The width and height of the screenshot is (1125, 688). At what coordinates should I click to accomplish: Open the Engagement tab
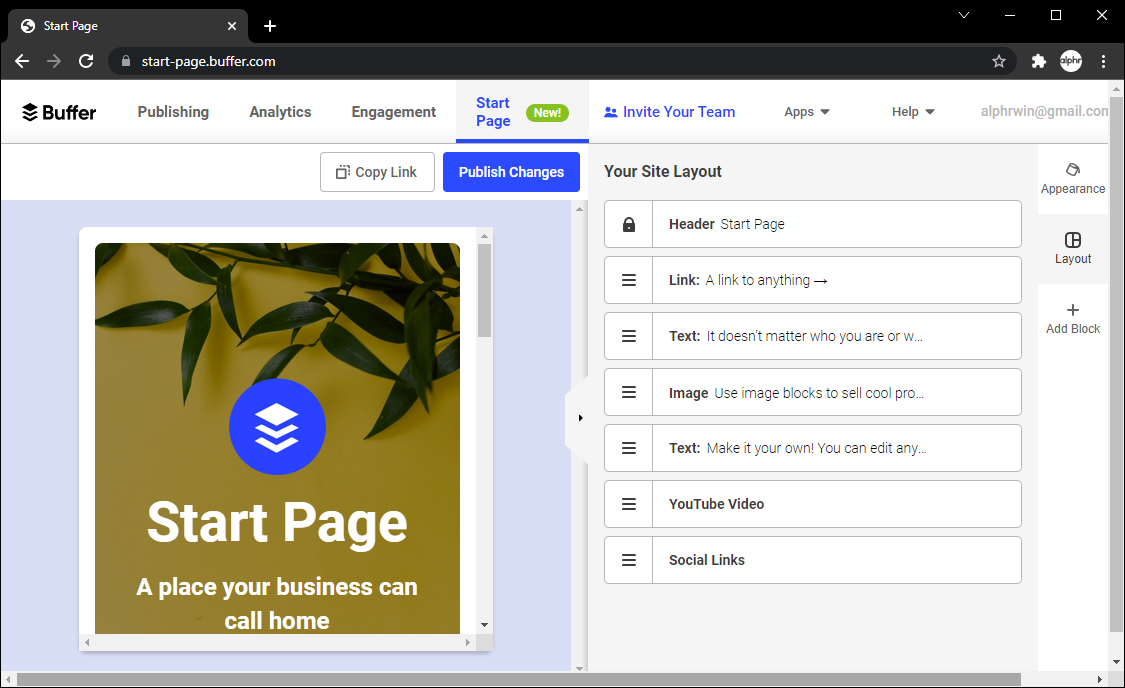(x=393, y=112)
